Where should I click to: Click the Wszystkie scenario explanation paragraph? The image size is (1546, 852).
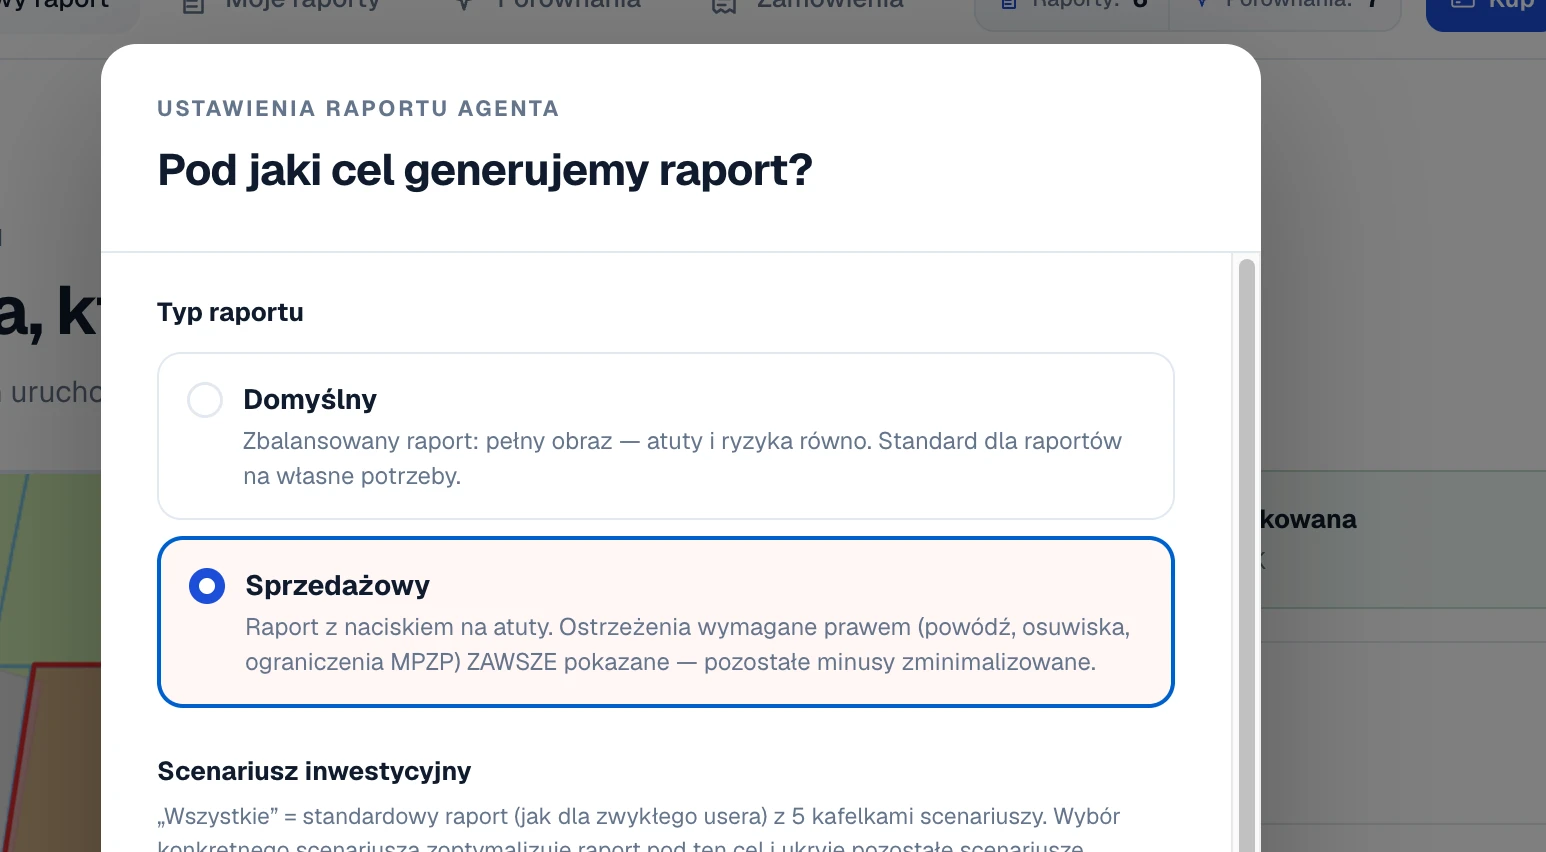[x=639, y=828]
